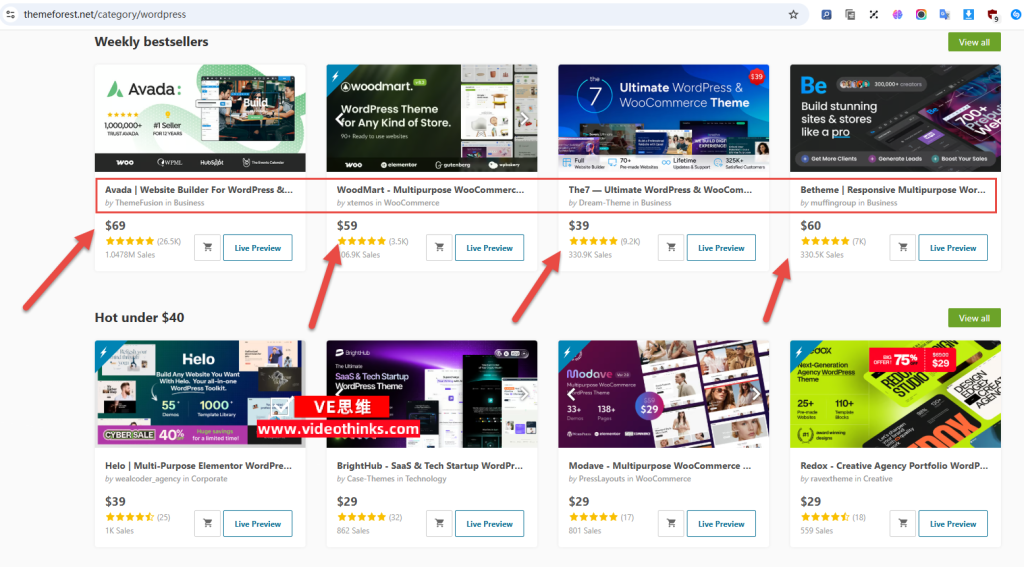The width and height of the screenshot is (1024, 567).
Task: Add Betheme to cart
Action: (903, 248)
